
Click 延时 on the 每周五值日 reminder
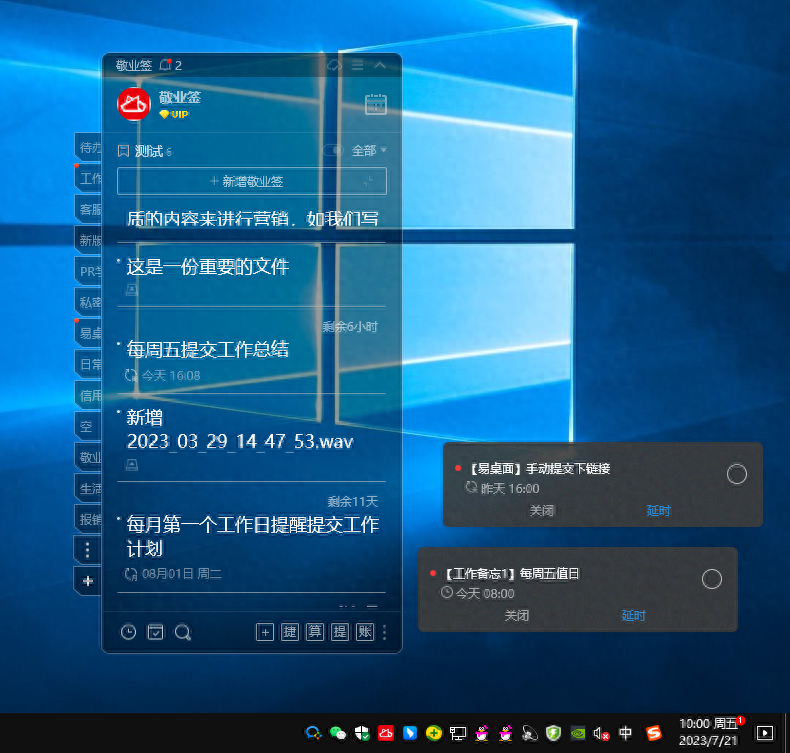tap(633, 615)
